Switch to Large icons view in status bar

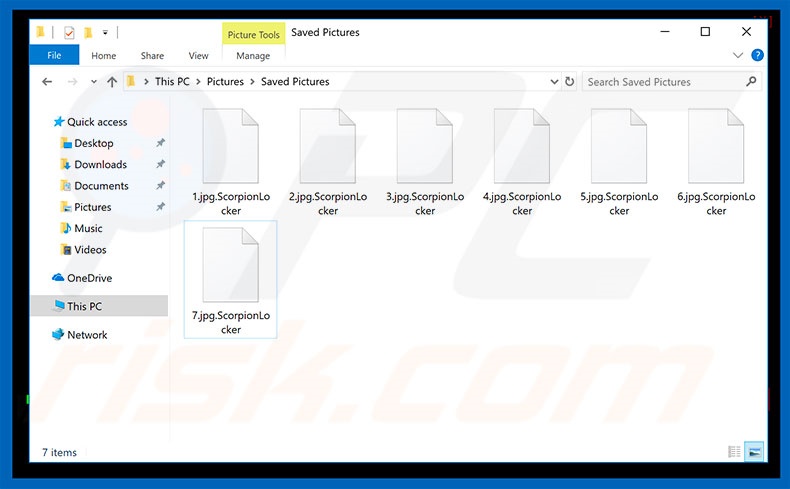[x=754, y=452]
